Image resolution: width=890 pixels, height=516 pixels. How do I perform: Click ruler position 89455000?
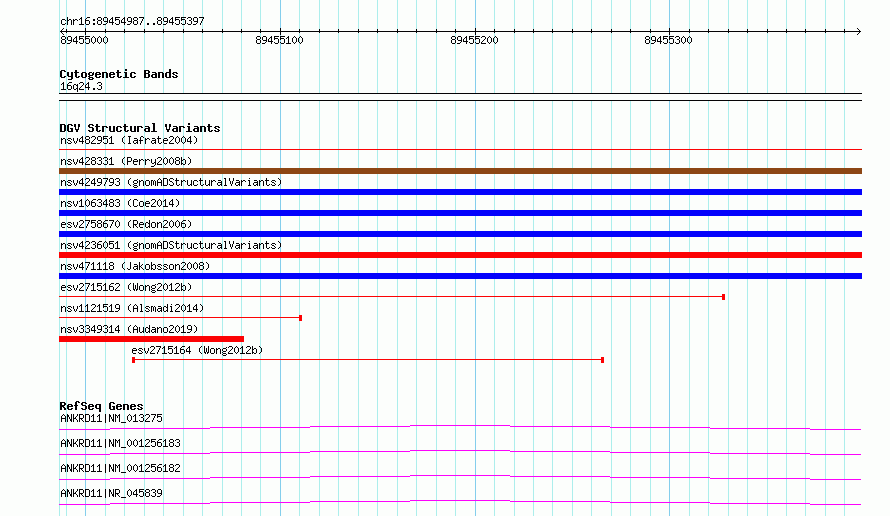(84, 40)
